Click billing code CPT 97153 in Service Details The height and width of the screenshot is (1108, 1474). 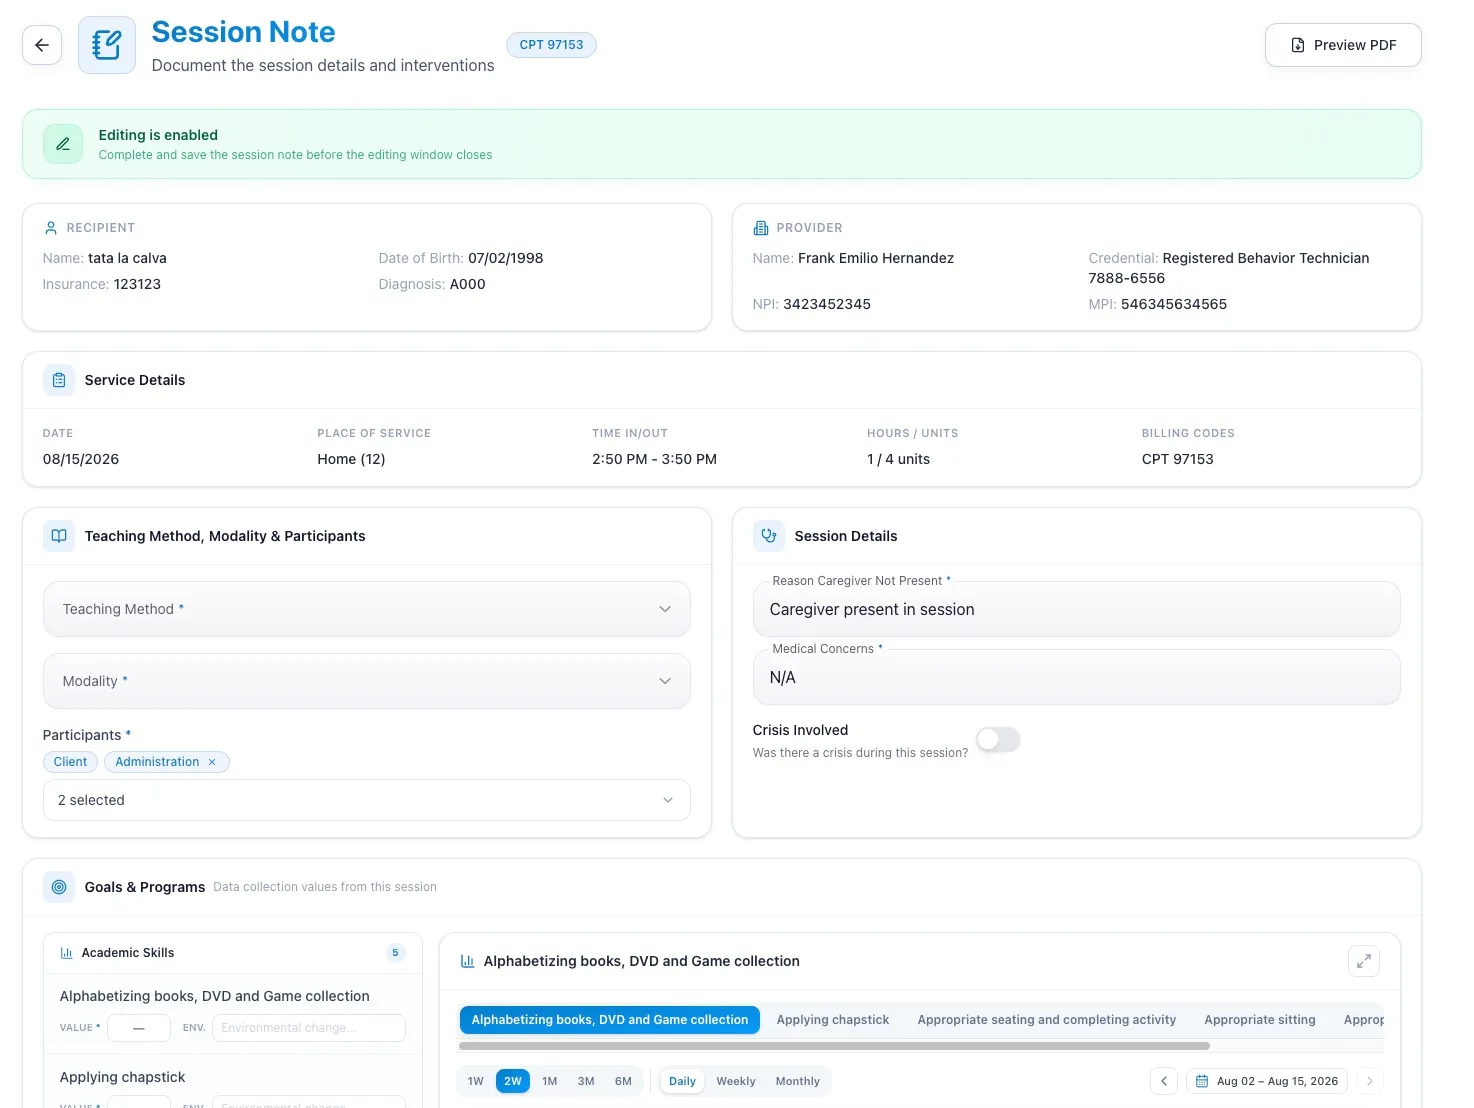coord(1177,459)
